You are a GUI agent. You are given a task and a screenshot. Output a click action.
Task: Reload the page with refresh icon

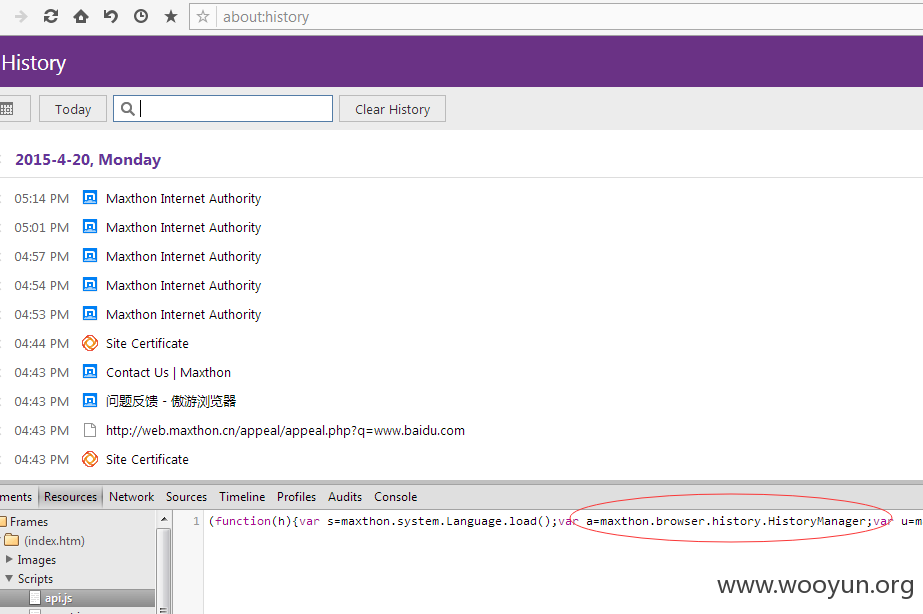[x=51, y=16]
